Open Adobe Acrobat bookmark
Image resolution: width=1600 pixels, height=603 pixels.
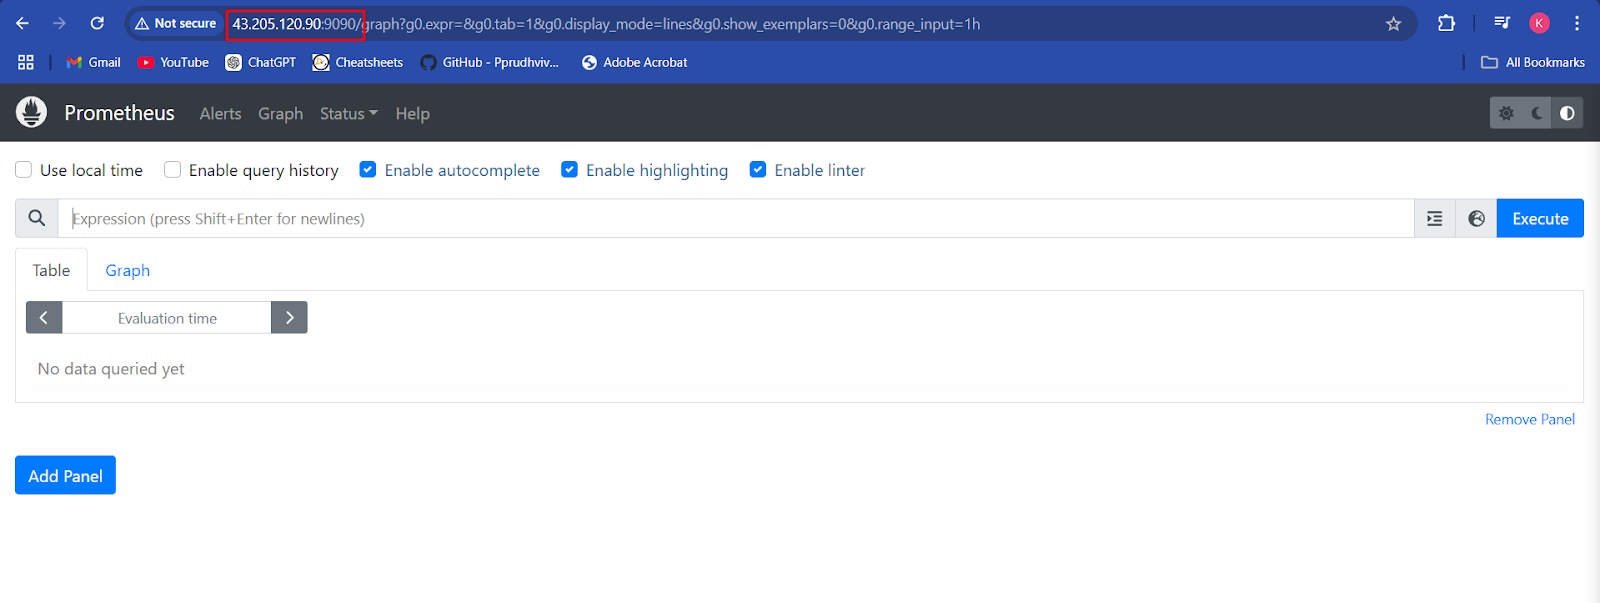point(635,62)
